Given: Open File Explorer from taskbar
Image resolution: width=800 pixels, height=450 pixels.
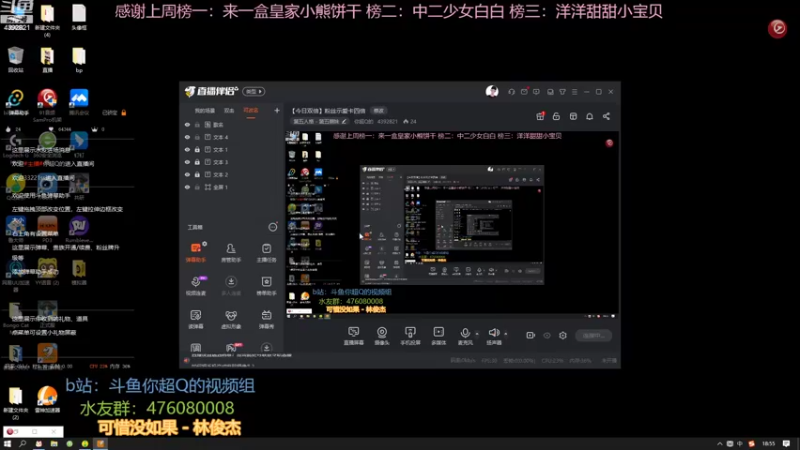Looking at the screenshot, I should [x=54, y=444].
